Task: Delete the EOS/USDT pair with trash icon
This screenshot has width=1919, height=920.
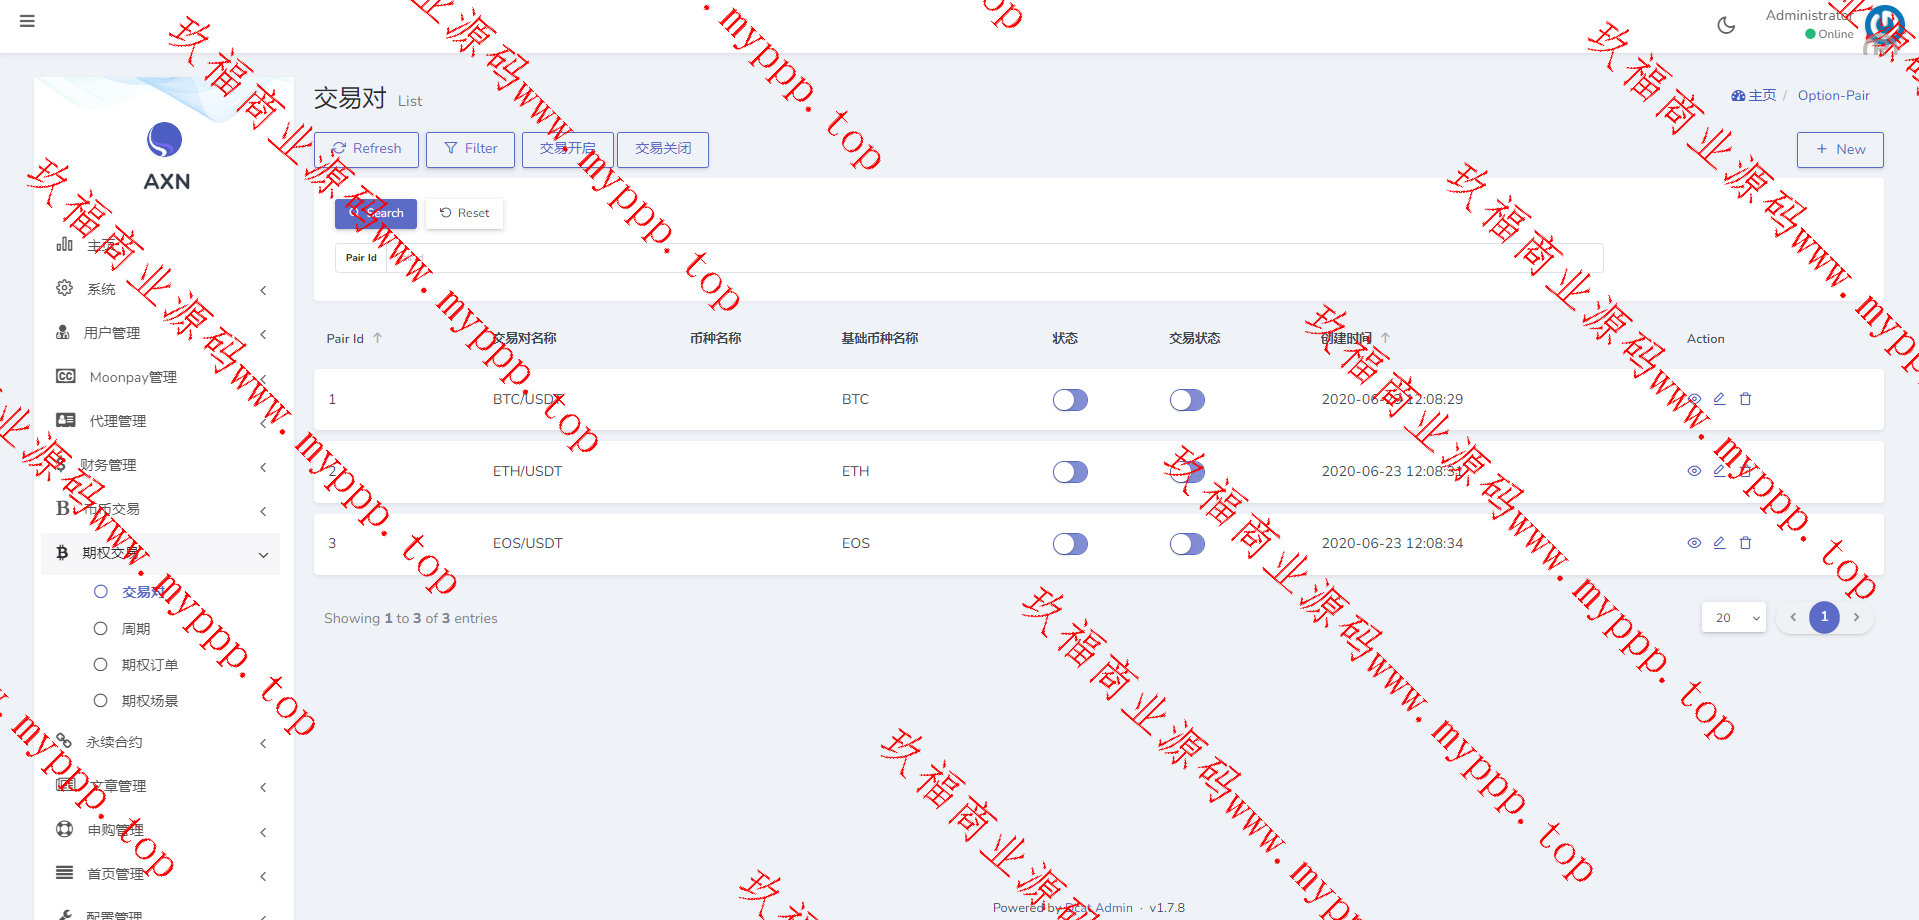Action: pos(1745,543)
